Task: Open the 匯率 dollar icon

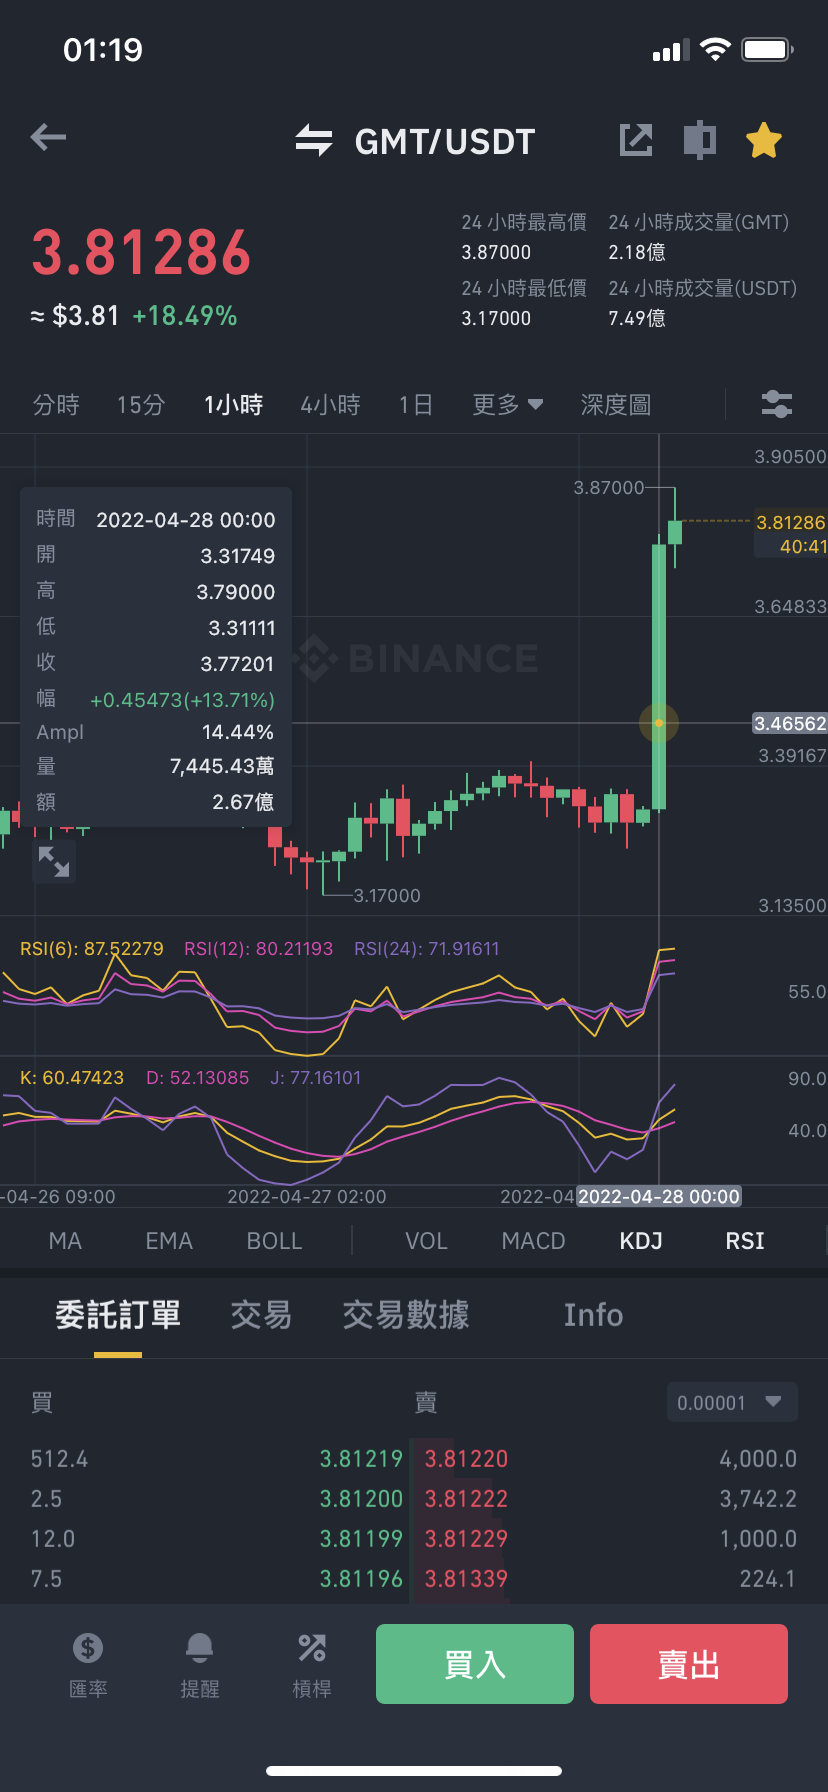Action: pos(88,1647)
